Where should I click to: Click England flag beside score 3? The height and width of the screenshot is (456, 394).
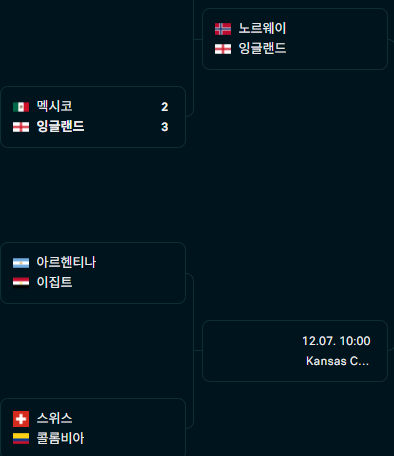tap(21, 127)
